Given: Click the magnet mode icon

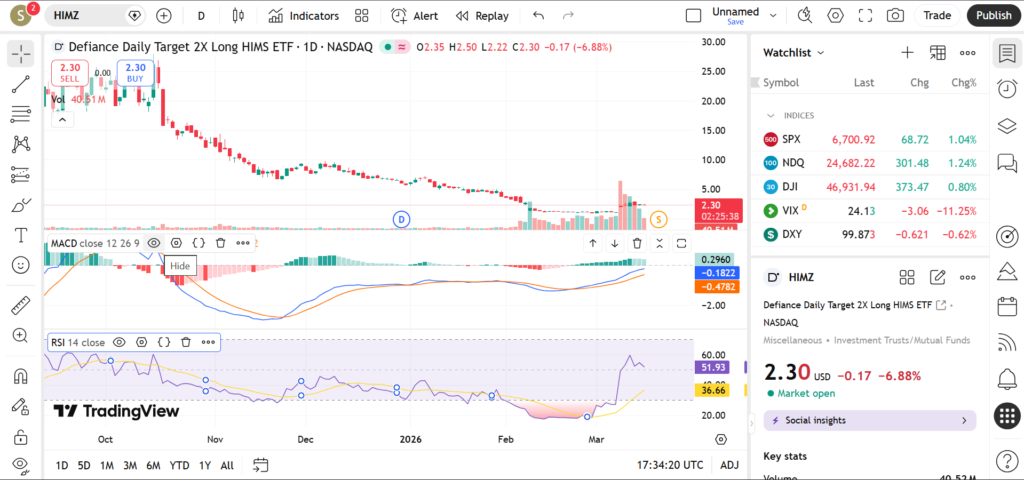Looking at the screenshot, I should [x=20, y=377].
